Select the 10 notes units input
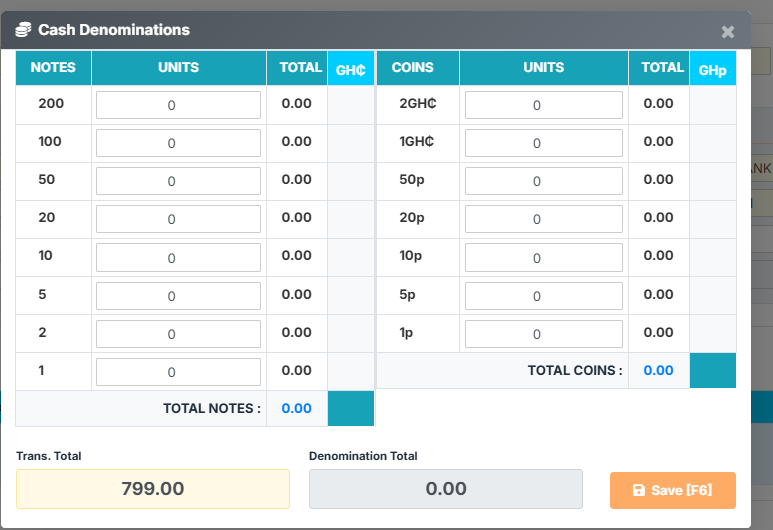The image size is (773, 530). [x=178, y=257]
